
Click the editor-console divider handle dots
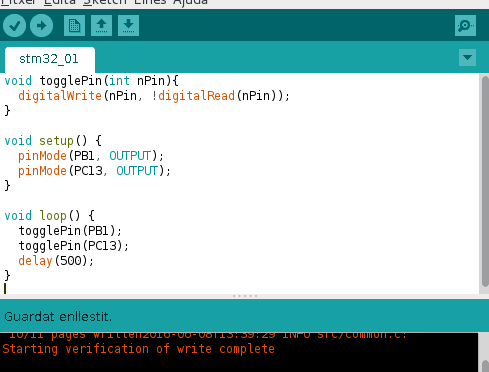pos(245,296)
